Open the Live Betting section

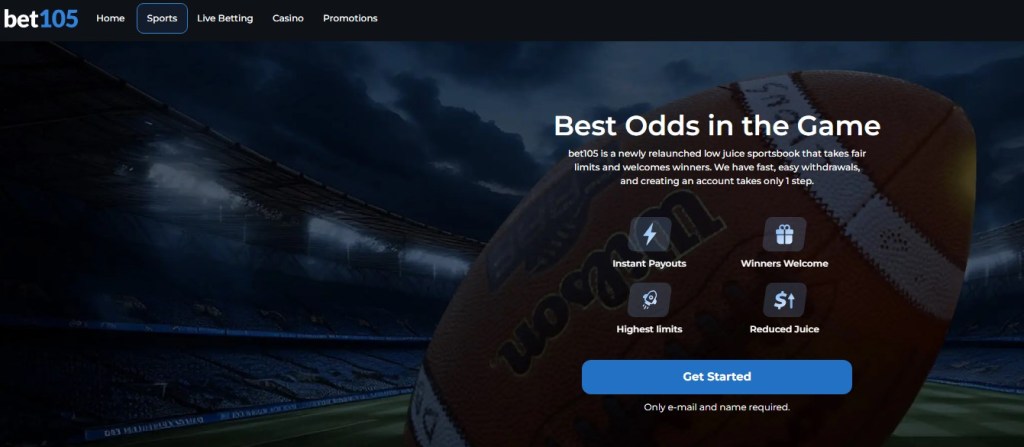point(225,18)
